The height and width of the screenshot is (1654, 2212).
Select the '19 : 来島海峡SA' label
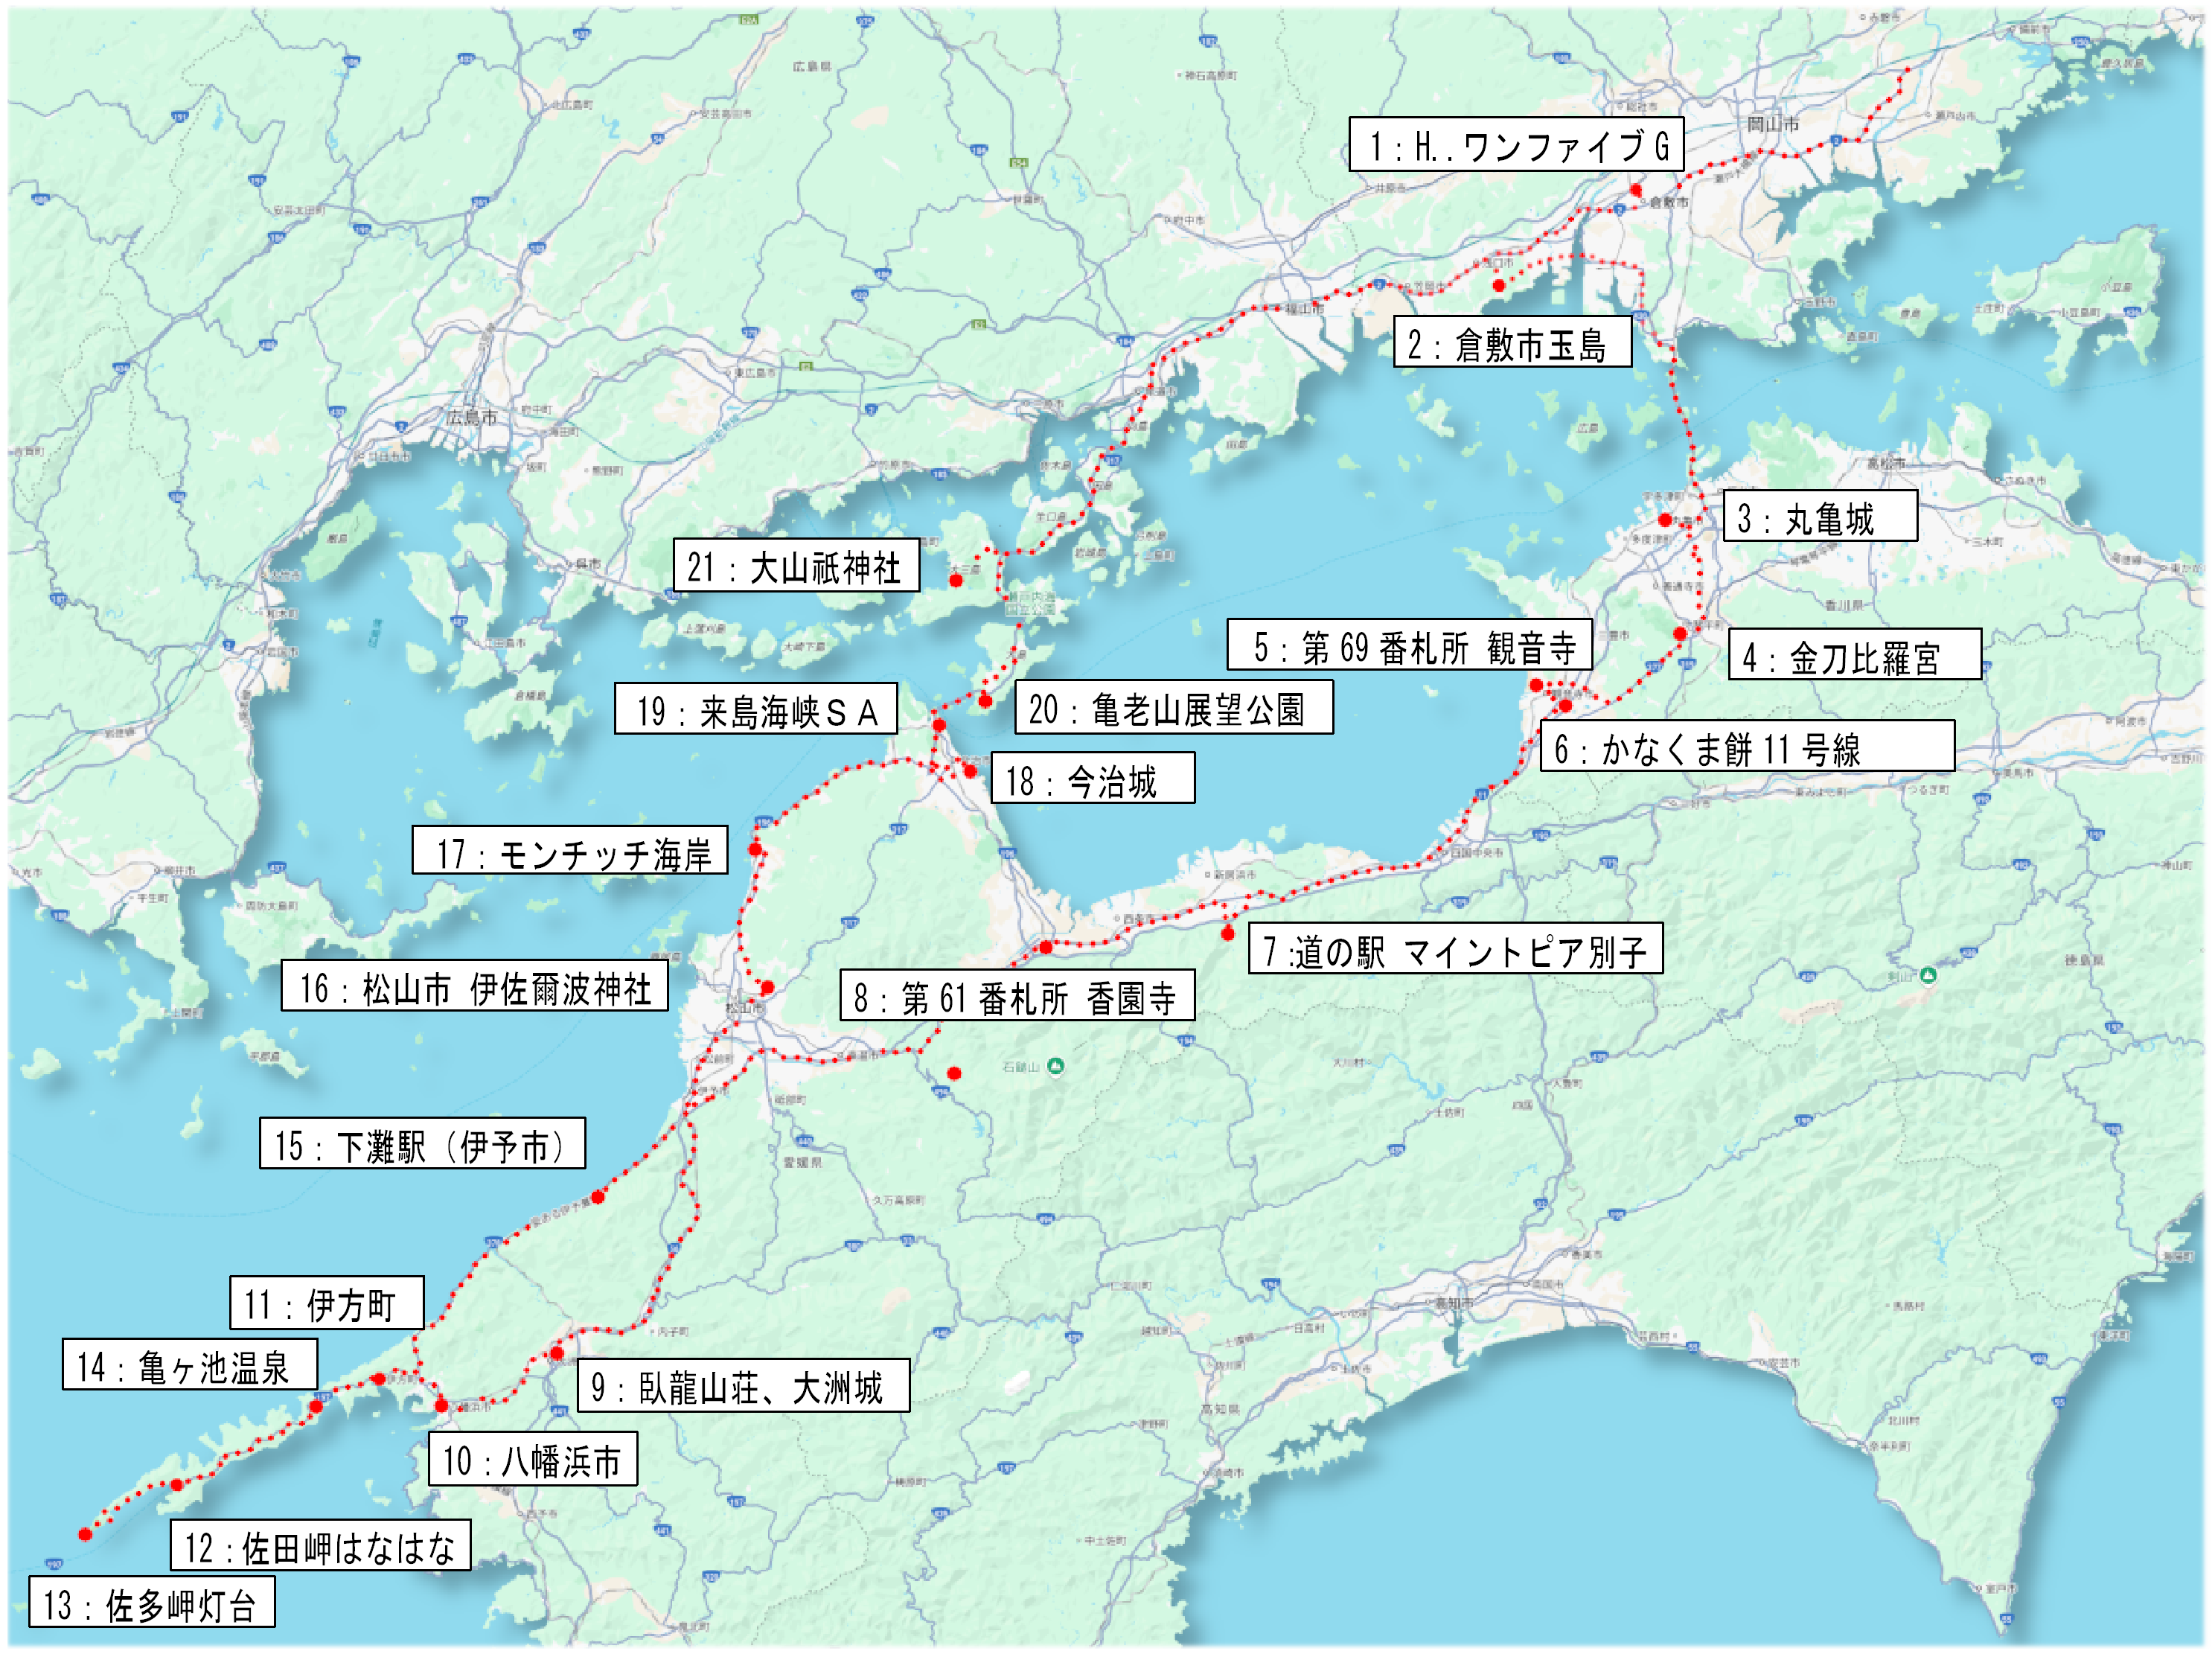click(x=755, y=709)
